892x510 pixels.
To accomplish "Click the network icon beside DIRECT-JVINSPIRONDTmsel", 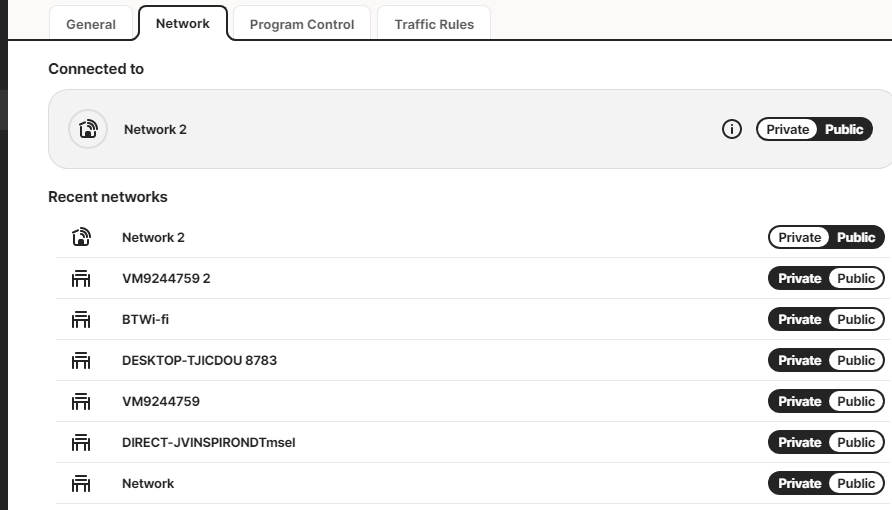I will pos(81,443).
